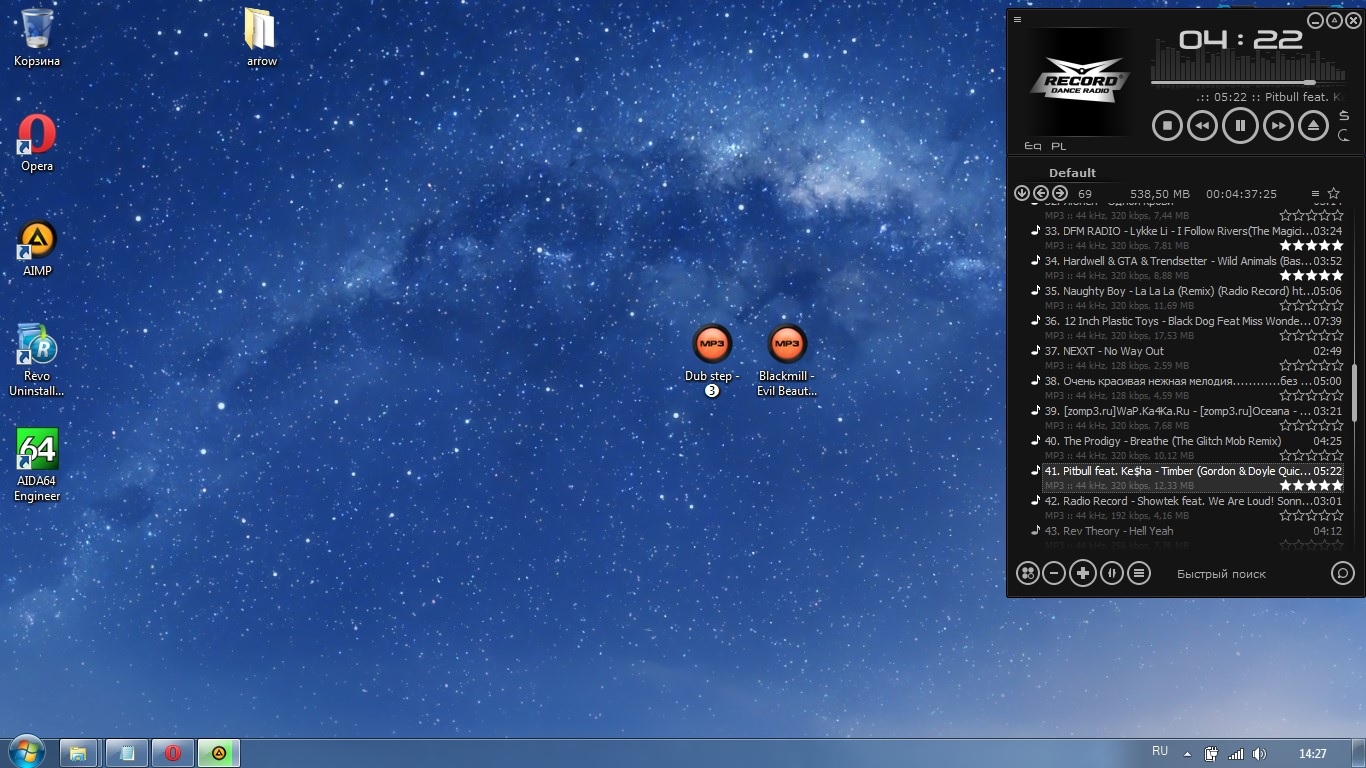Click the Record Dance Radio album art
Image resolution: width=1366 pixels, height=768 pixels.
[1079, 81]
